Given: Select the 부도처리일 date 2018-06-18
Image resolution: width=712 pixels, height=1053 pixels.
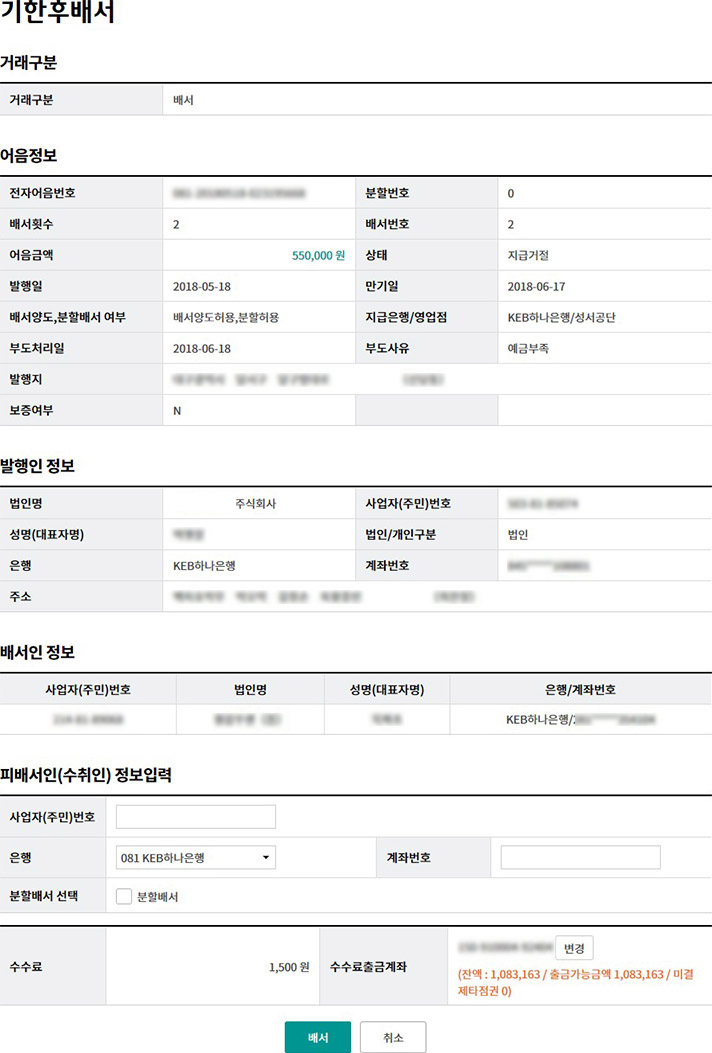Looking at the screenshot, I should coord(201,348).
